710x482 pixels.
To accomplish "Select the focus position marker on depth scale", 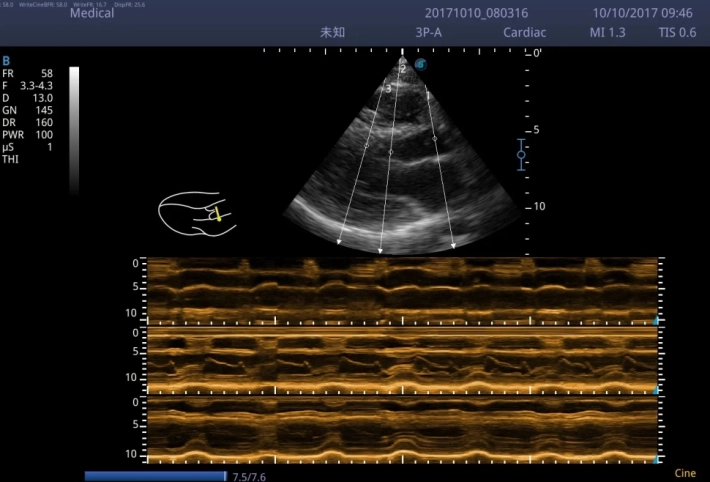I will click(x=521, y=154).
